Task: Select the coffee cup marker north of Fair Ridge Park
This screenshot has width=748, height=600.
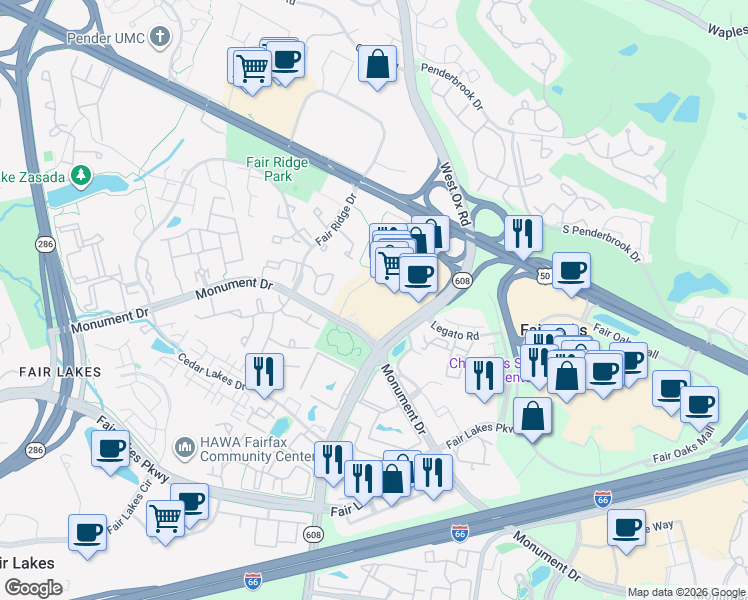Action: click(x=285, y=60)
